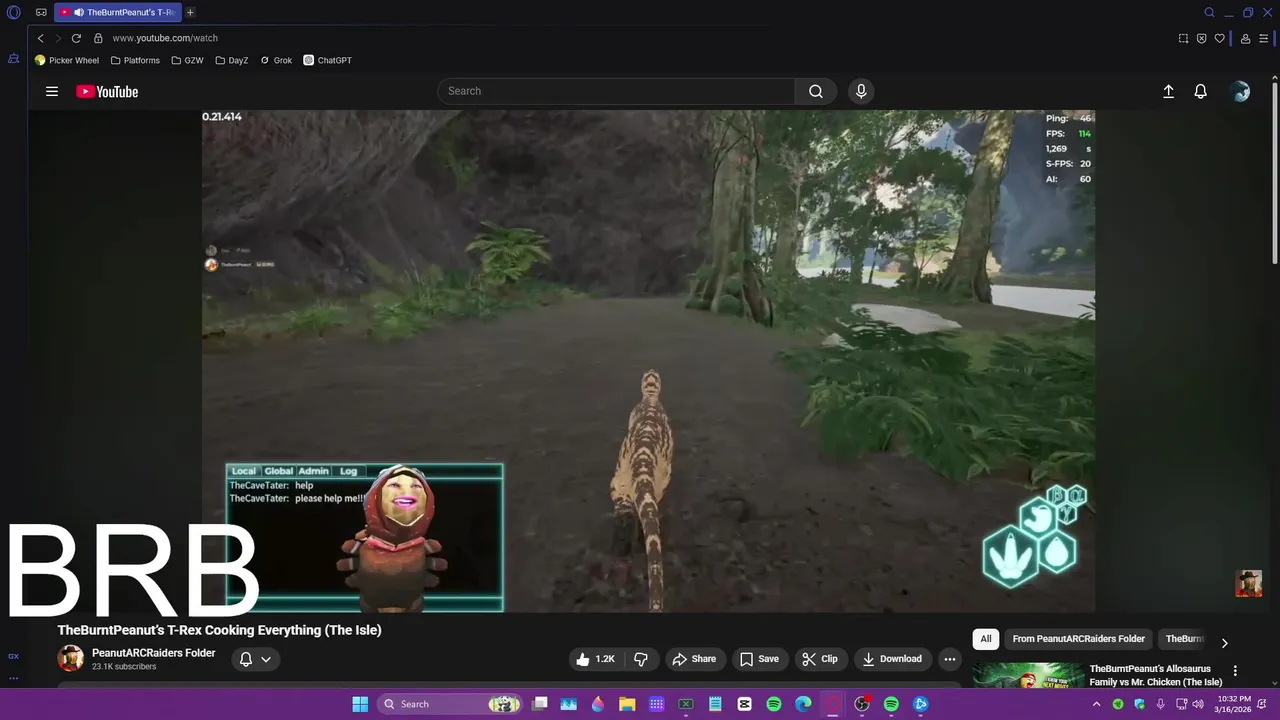This screenshot has height=720, width=1280.
Task: Go back to the previous page
Action: point(41,38)
